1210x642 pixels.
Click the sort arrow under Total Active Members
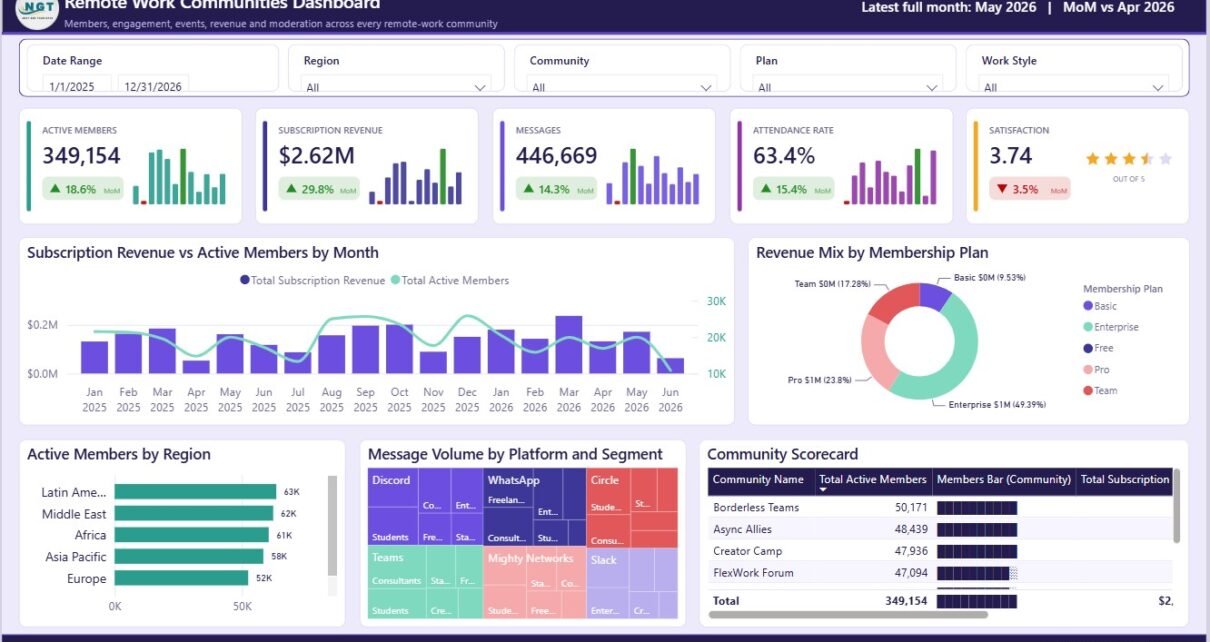pos(823,490)
